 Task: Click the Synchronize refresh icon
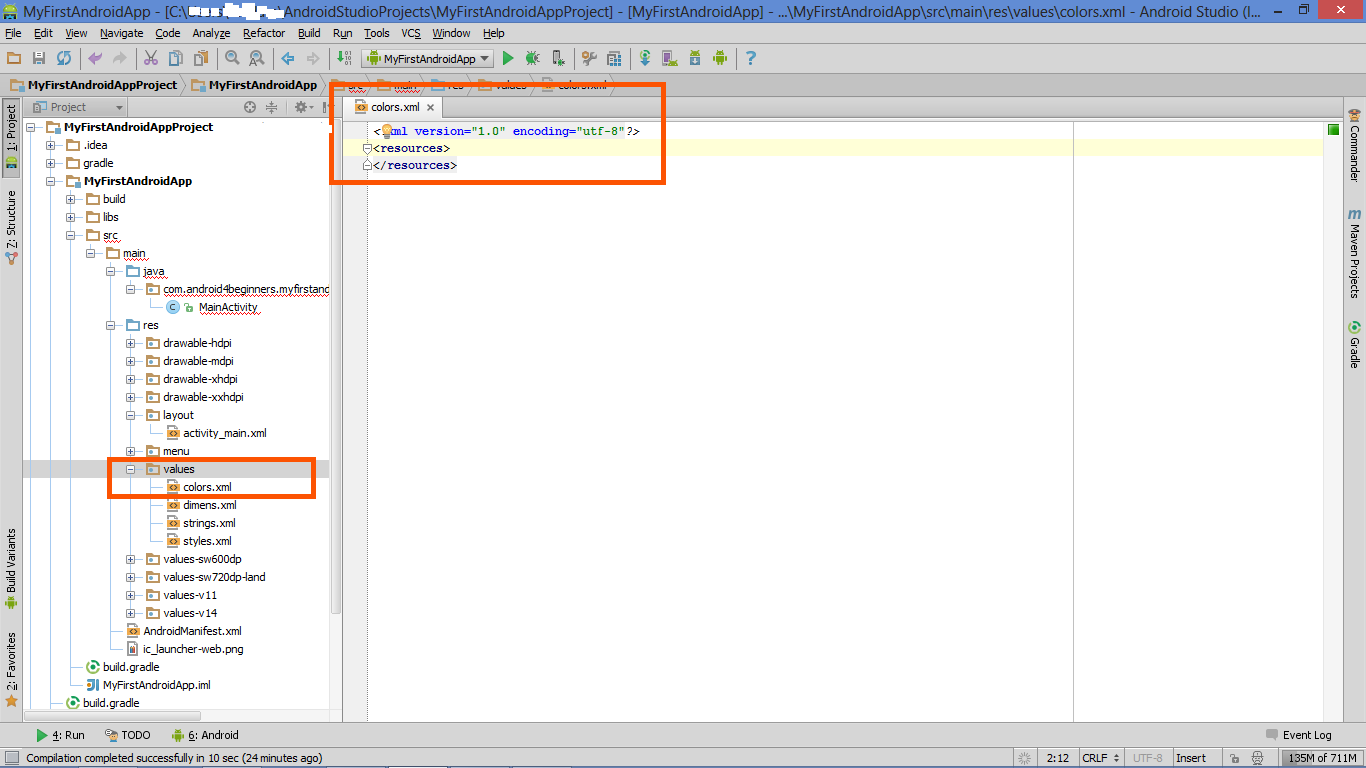click(x=64, y=59)
